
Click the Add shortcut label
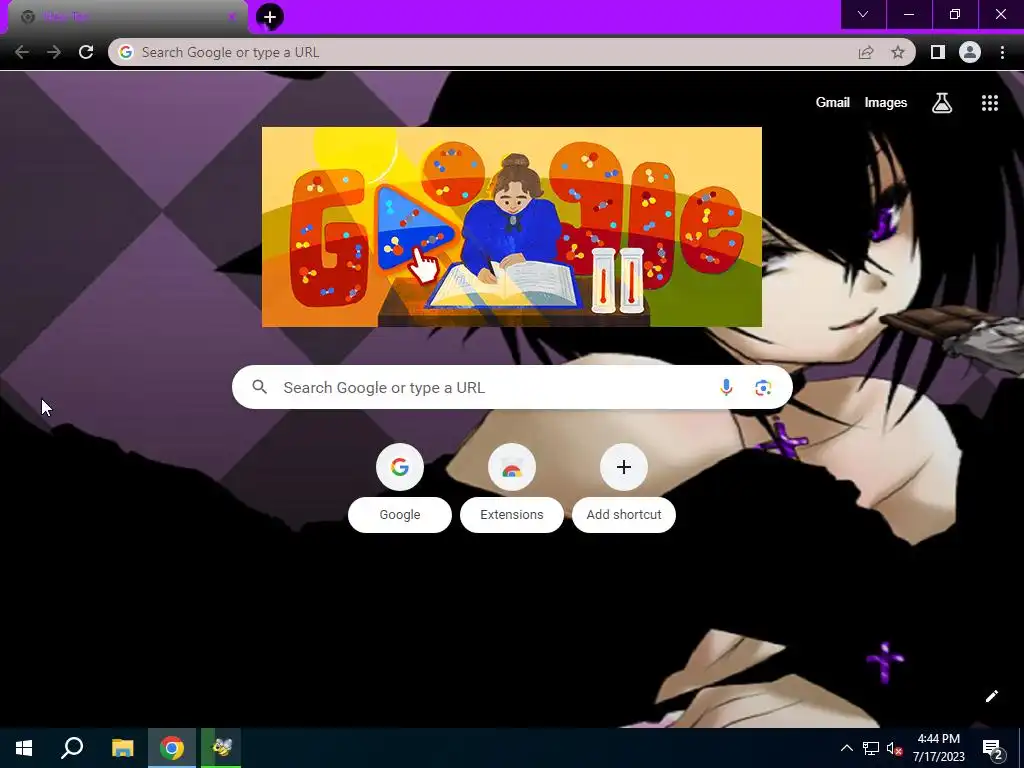(x=624, y=515)
